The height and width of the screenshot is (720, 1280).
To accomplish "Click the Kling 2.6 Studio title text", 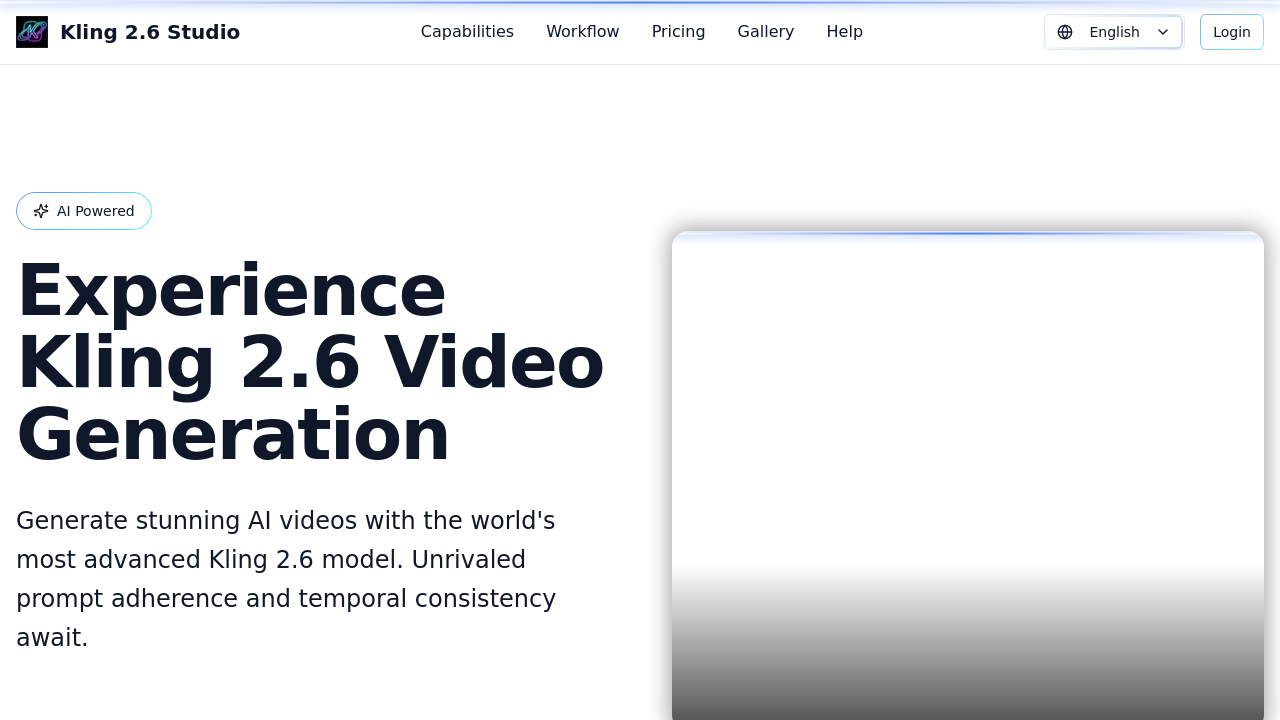I will coord(150,31).
